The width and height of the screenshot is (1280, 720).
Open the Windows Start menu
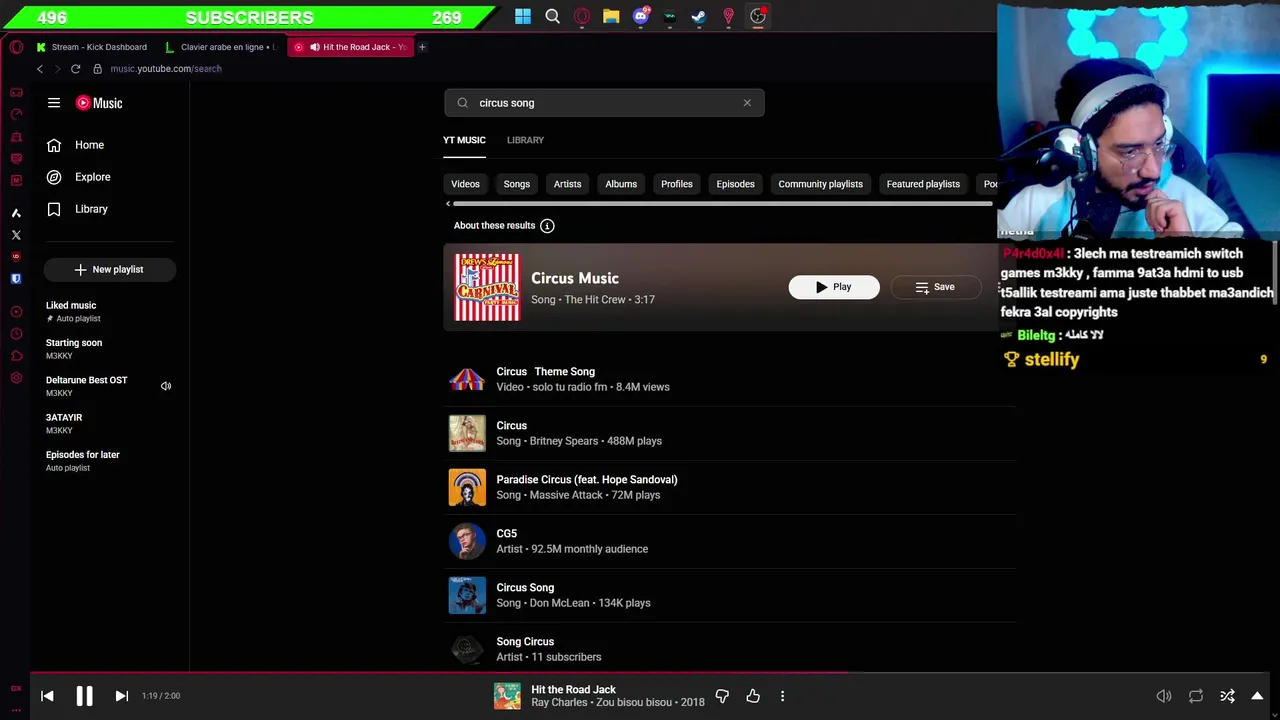tap(523, 16)
